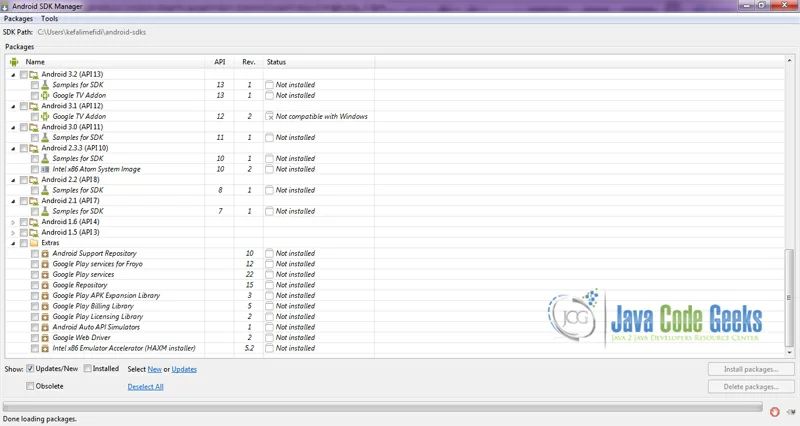Click the flask icon of API 7 Samples for SDK

[x=45, y=211]
